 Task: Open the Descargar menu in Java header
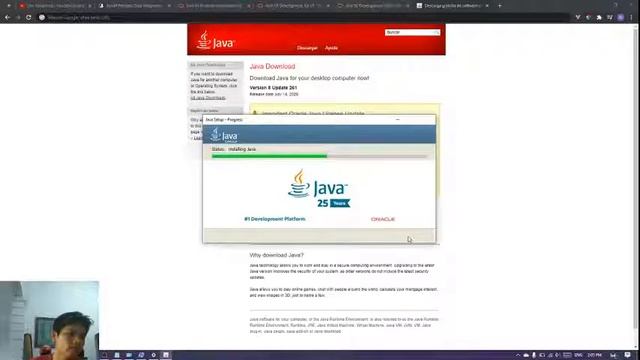click(307, 48)
